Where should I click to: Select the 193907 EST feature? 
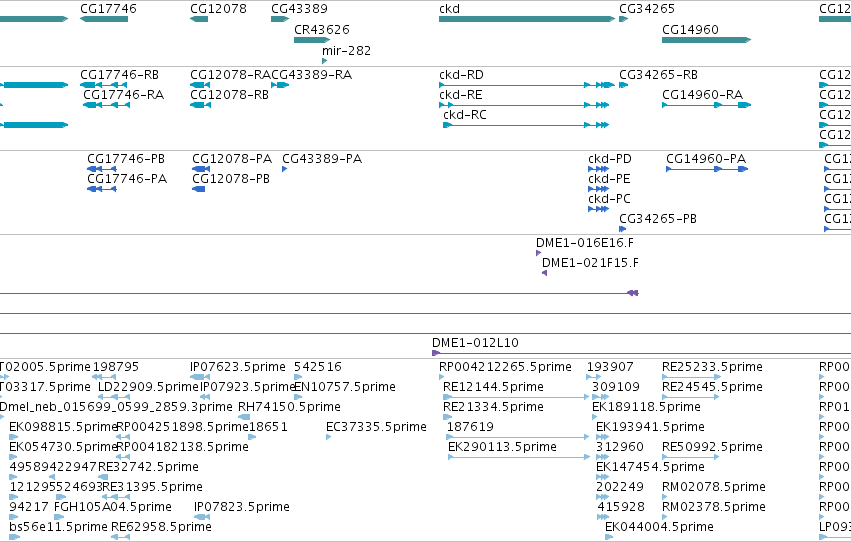[x=594, y=377]
